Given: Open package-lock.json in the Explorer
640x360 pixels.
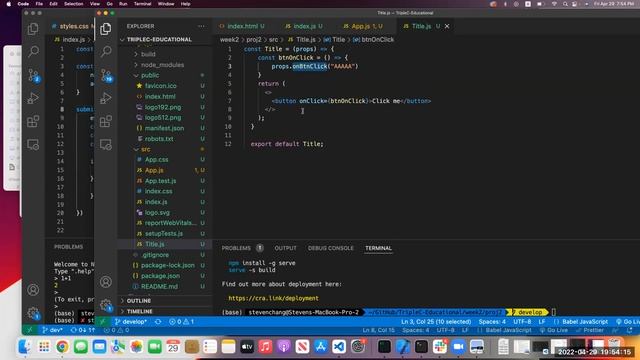Looking at the screenshot, I should (167, 265).
